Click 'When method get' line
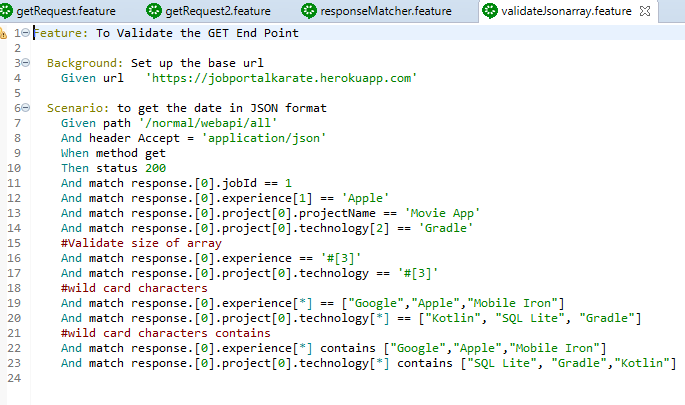Image resolution: width=685 pixels, height=405 pixels. point(113,153)
